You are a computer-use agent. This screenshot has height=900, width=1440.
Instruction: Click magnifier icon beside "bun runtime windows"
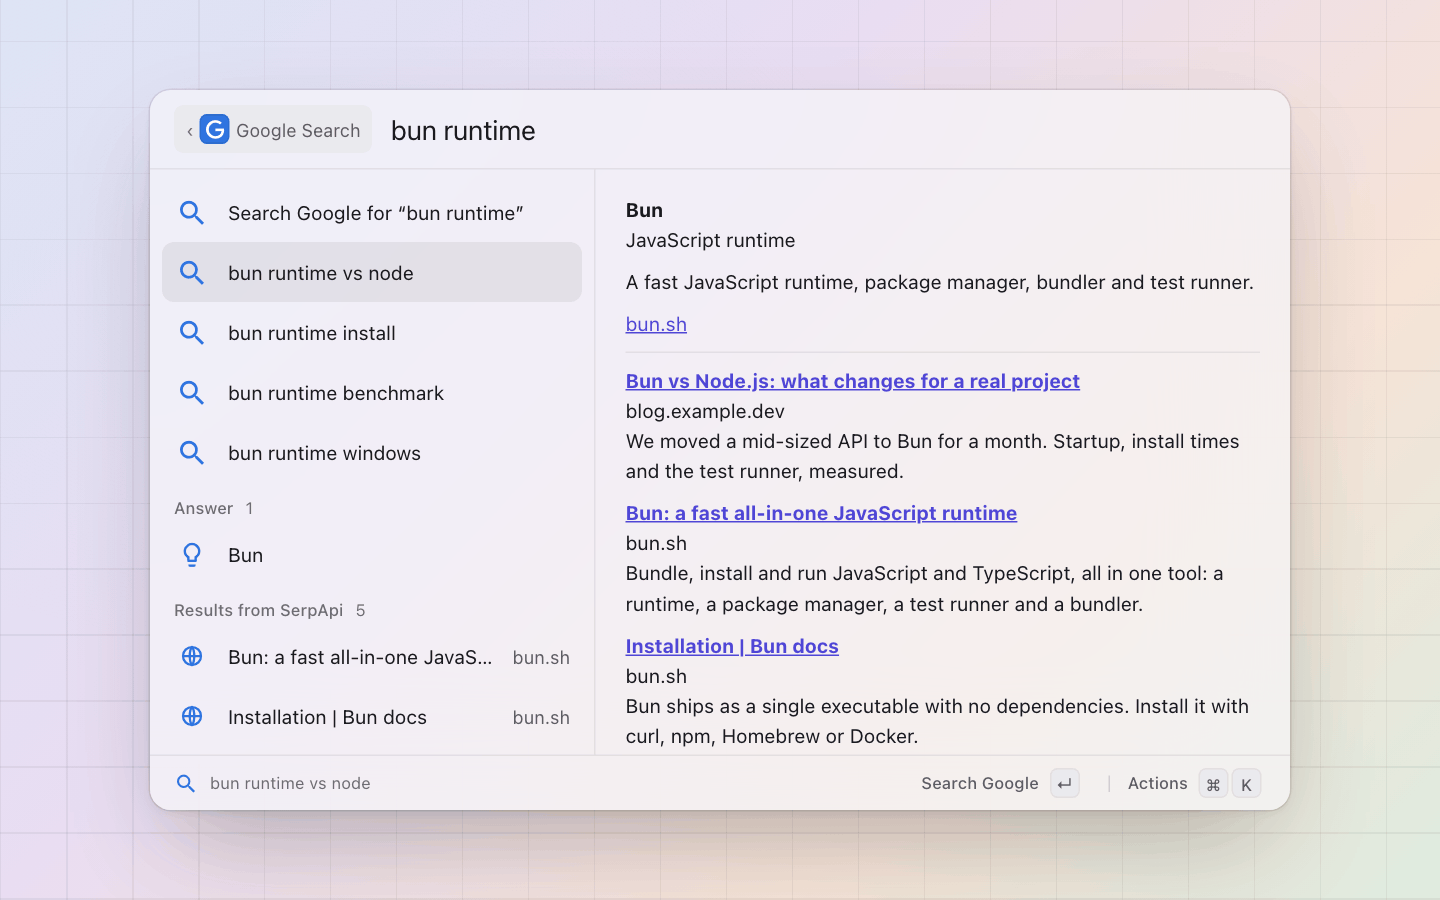pyautogui.click(x=192, y=453)
